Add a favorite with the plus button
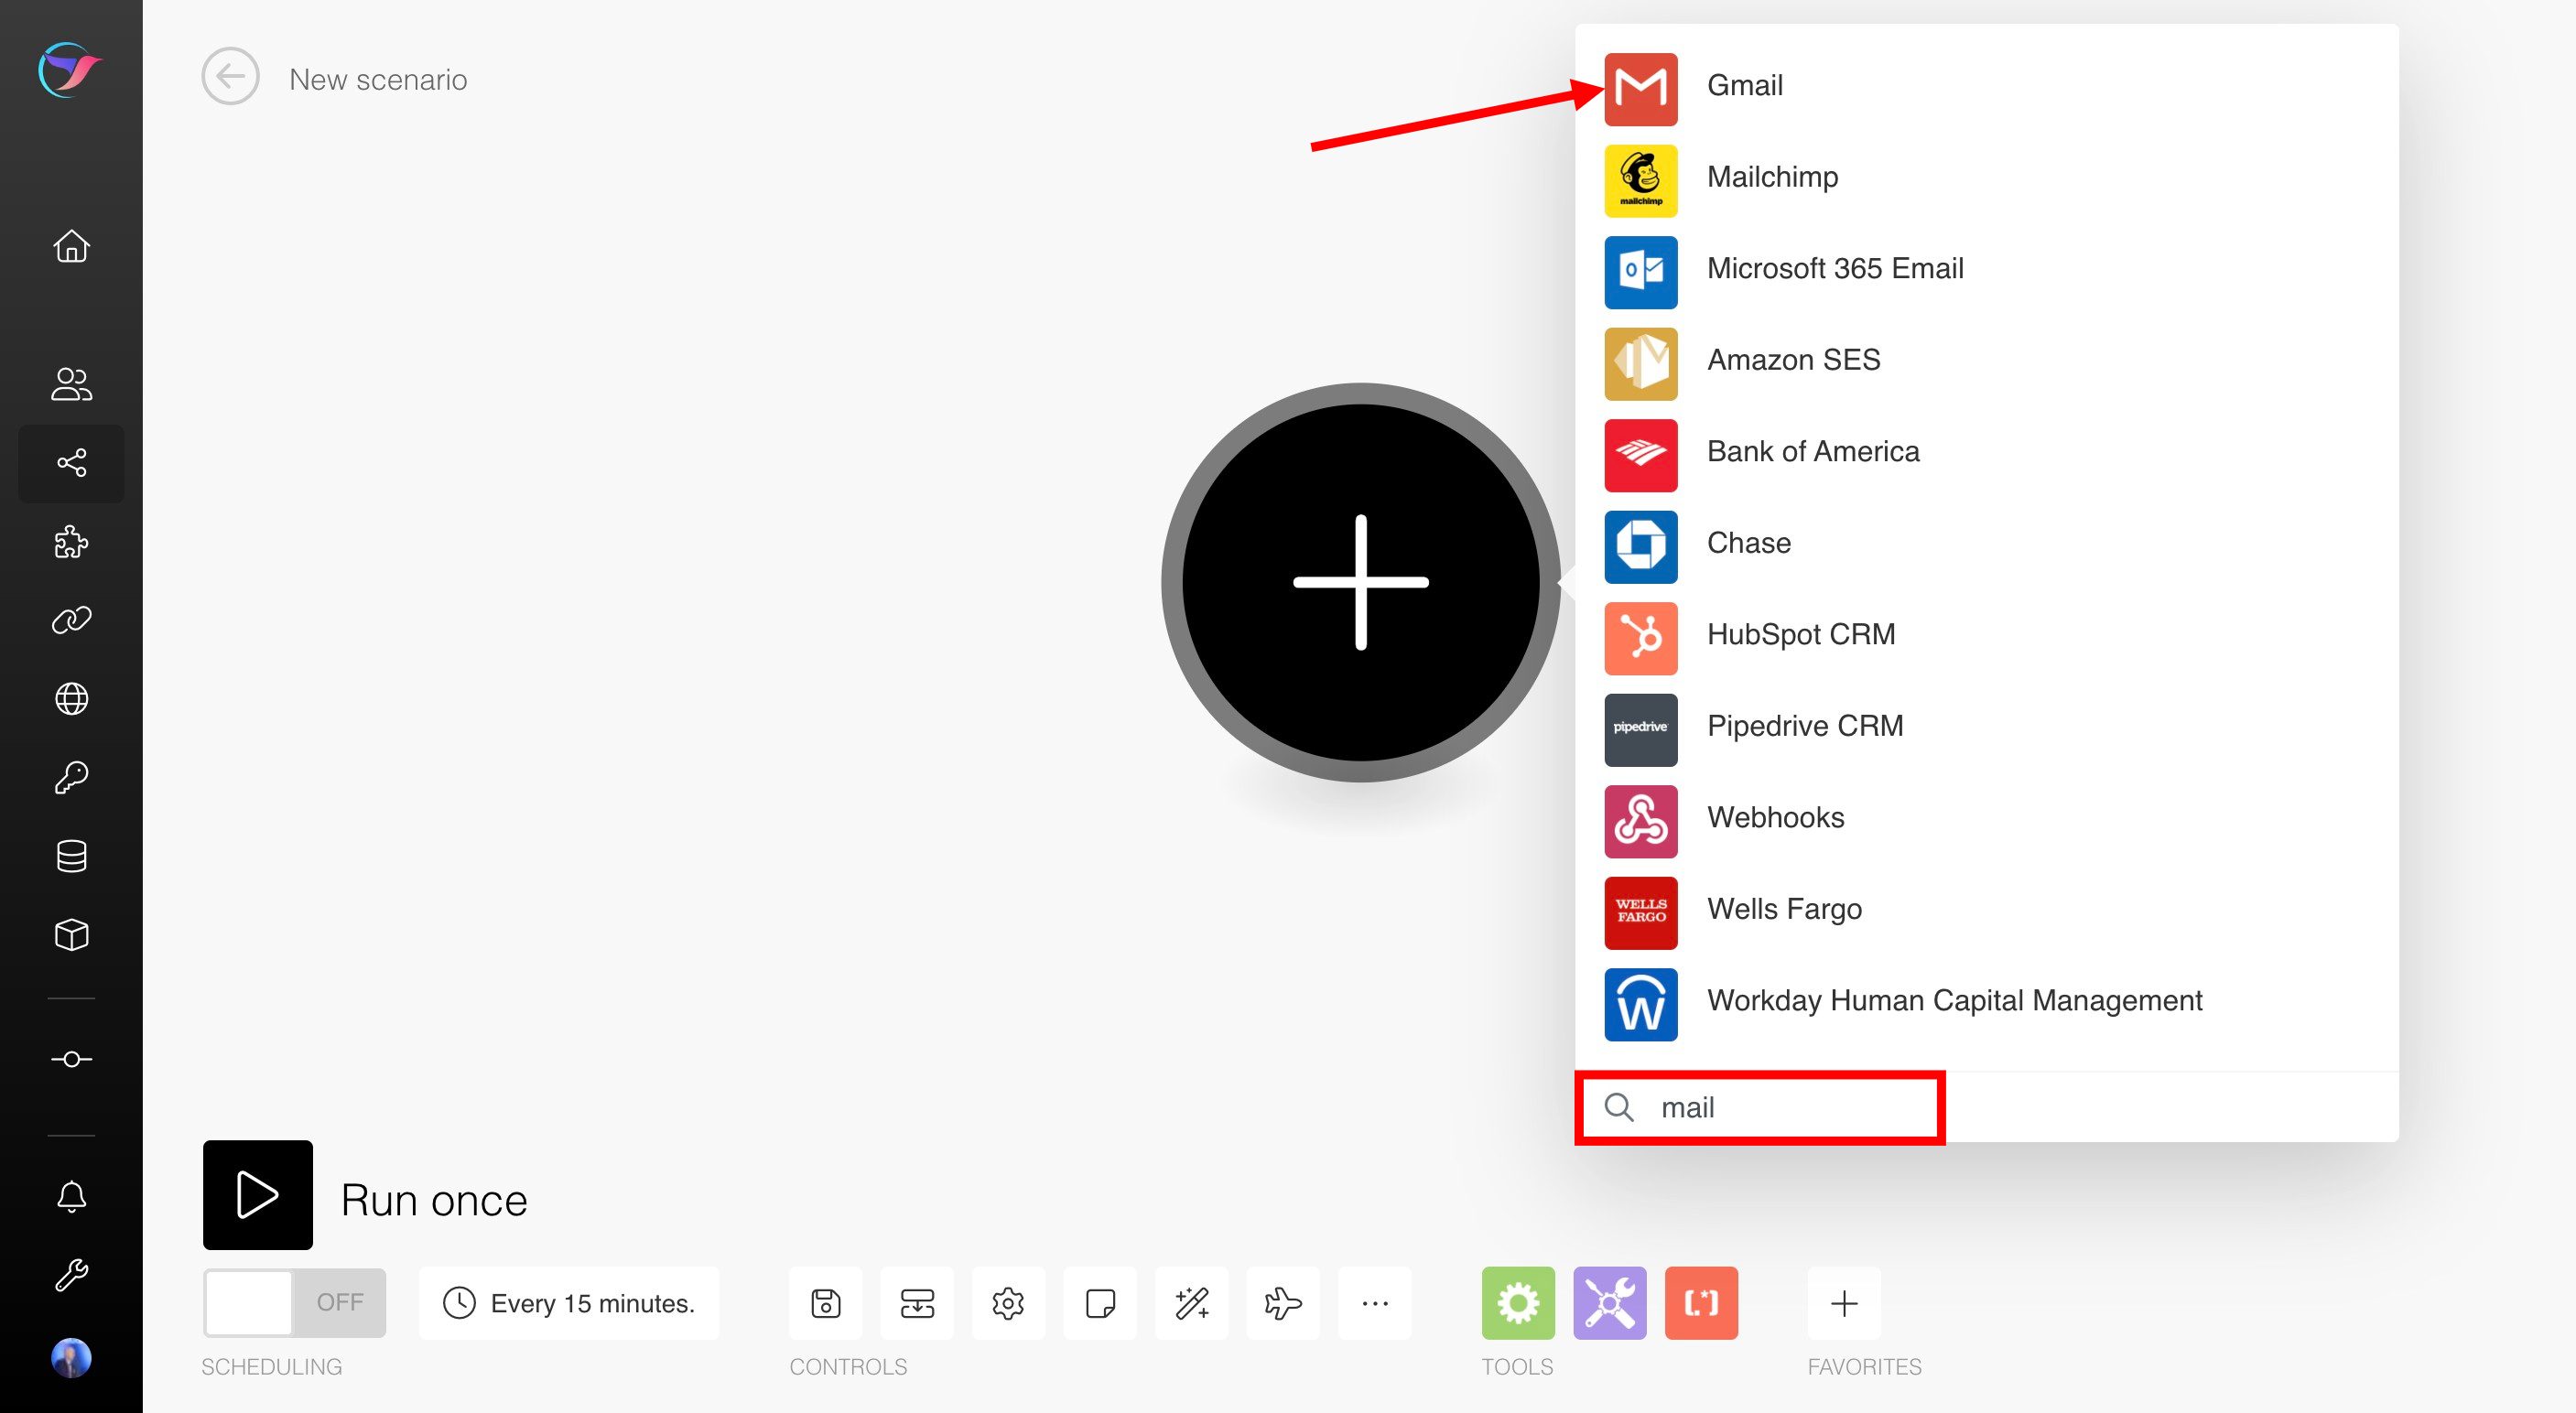The width and height of the screenshot is (2576, 1413). 1844,1303
